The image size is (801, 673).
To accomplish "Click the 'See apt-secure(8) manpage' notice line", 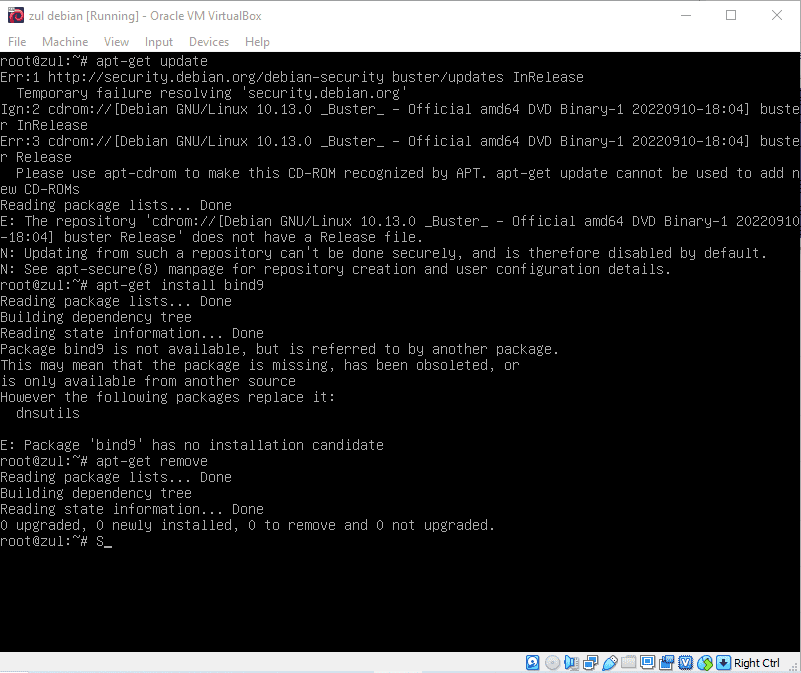I will (x=335, y=269).
